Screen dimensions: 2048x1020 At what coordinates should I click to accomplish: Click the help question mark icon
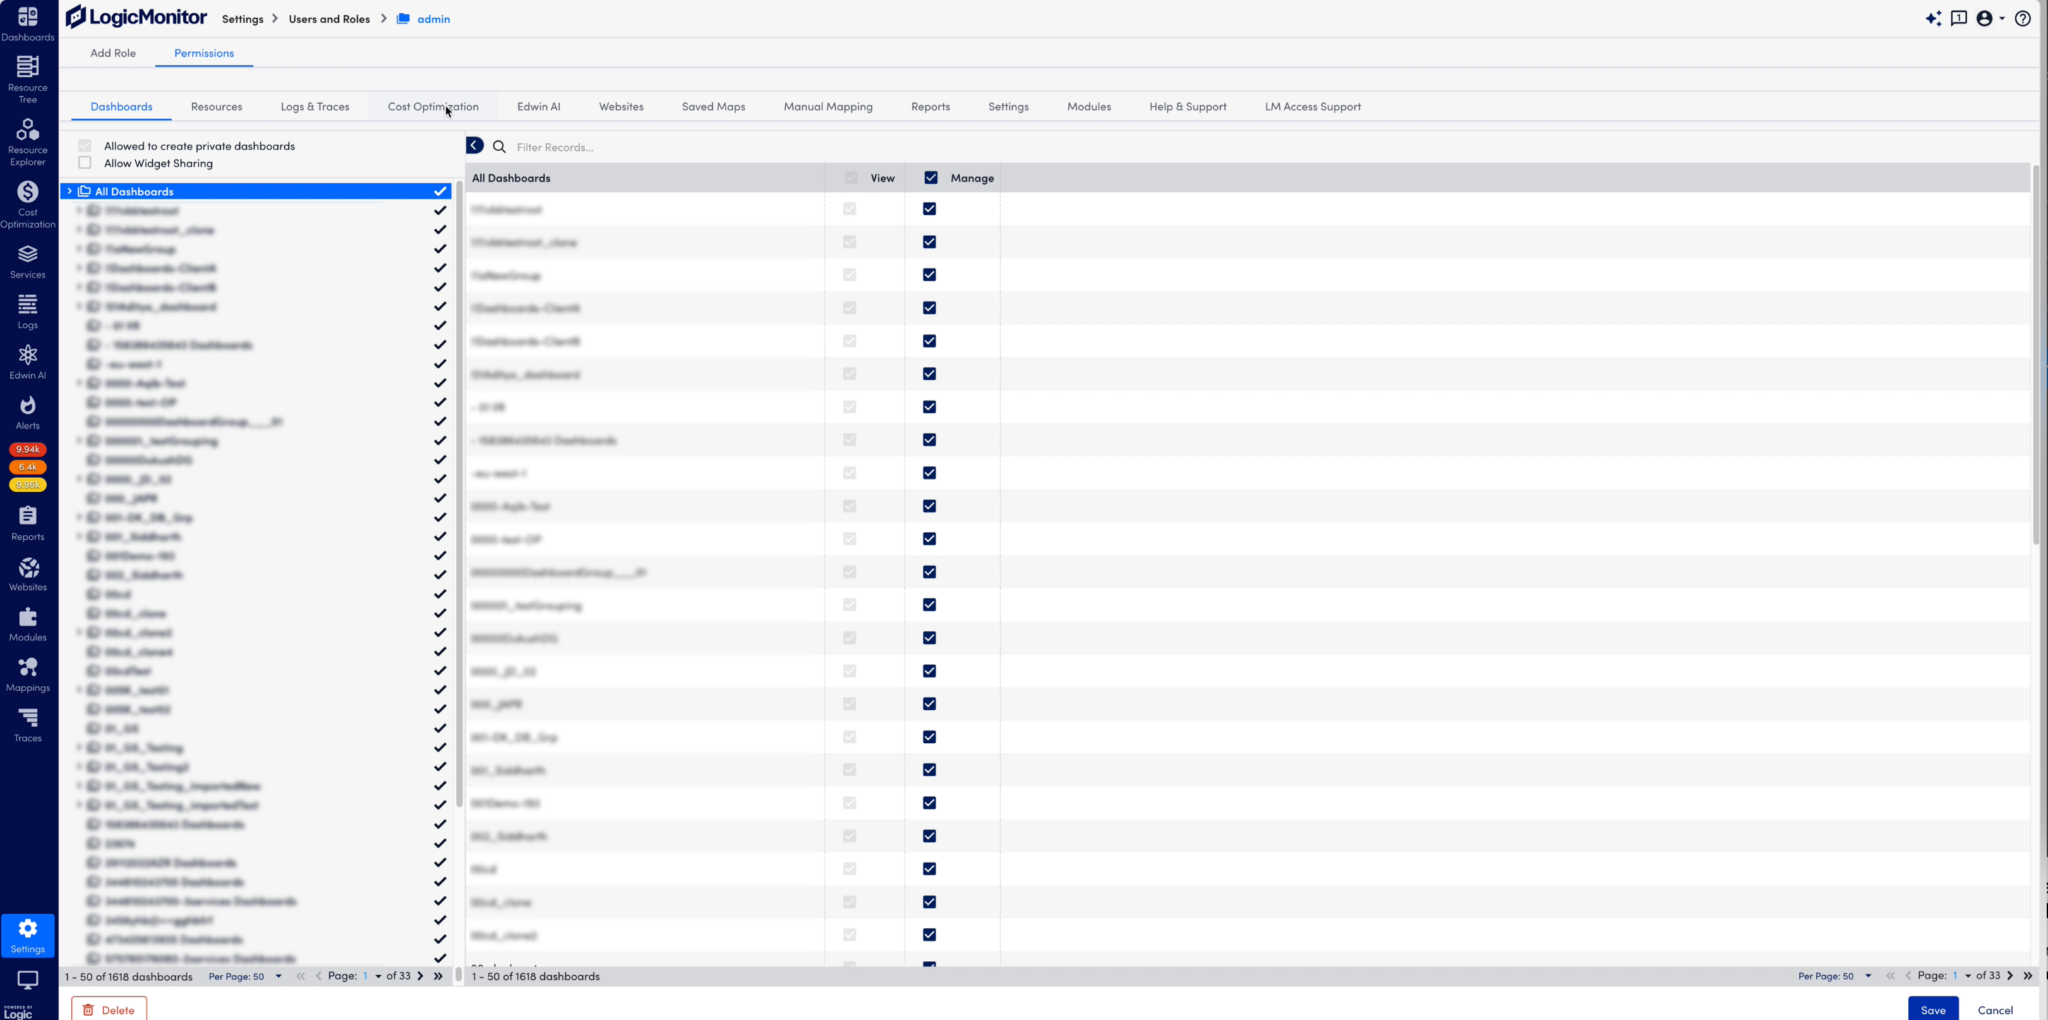click(x=2022, y=18)
